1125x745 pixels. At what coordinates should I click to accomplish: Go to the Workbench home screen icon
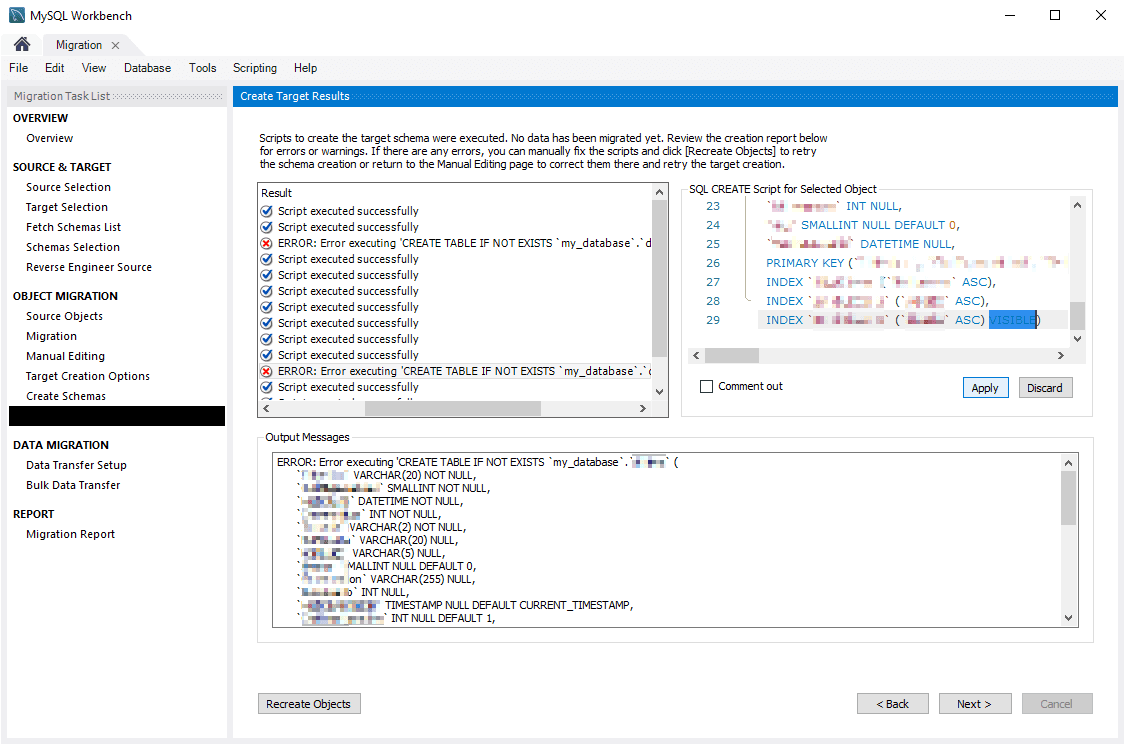click(x=22, y=44)
